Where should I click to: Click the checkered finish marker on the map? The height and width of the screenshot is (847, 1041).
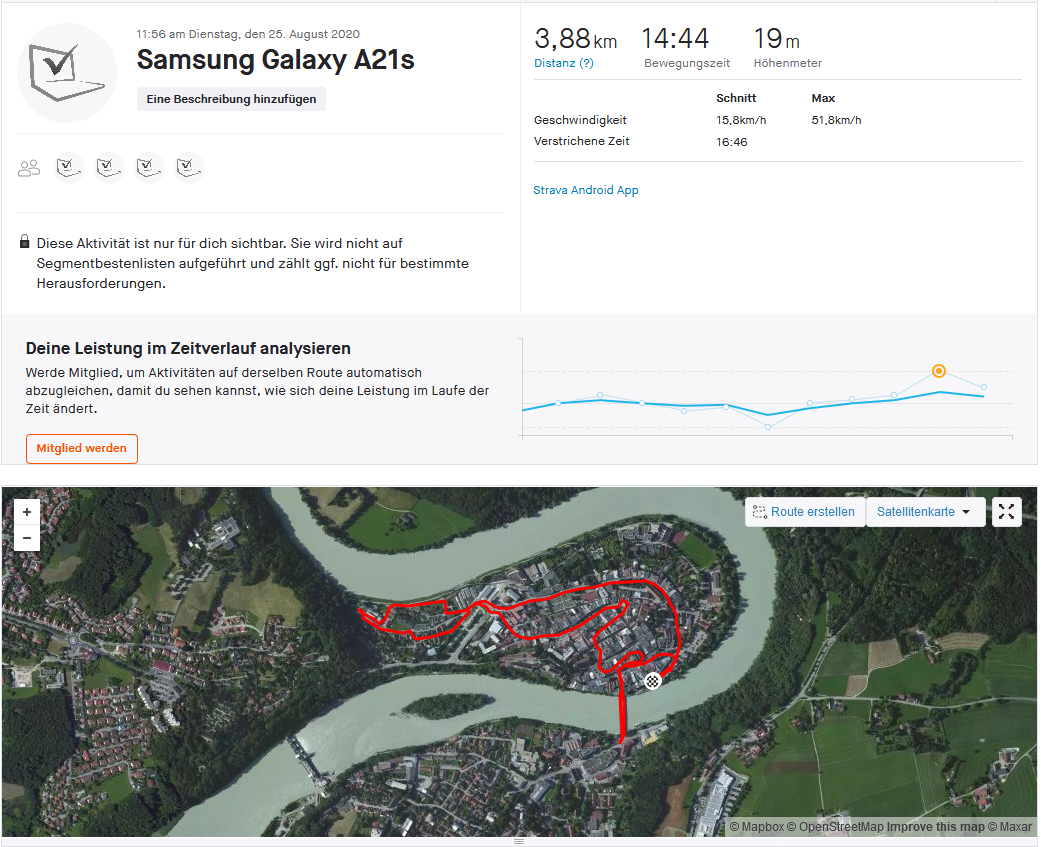coord(653,681)
